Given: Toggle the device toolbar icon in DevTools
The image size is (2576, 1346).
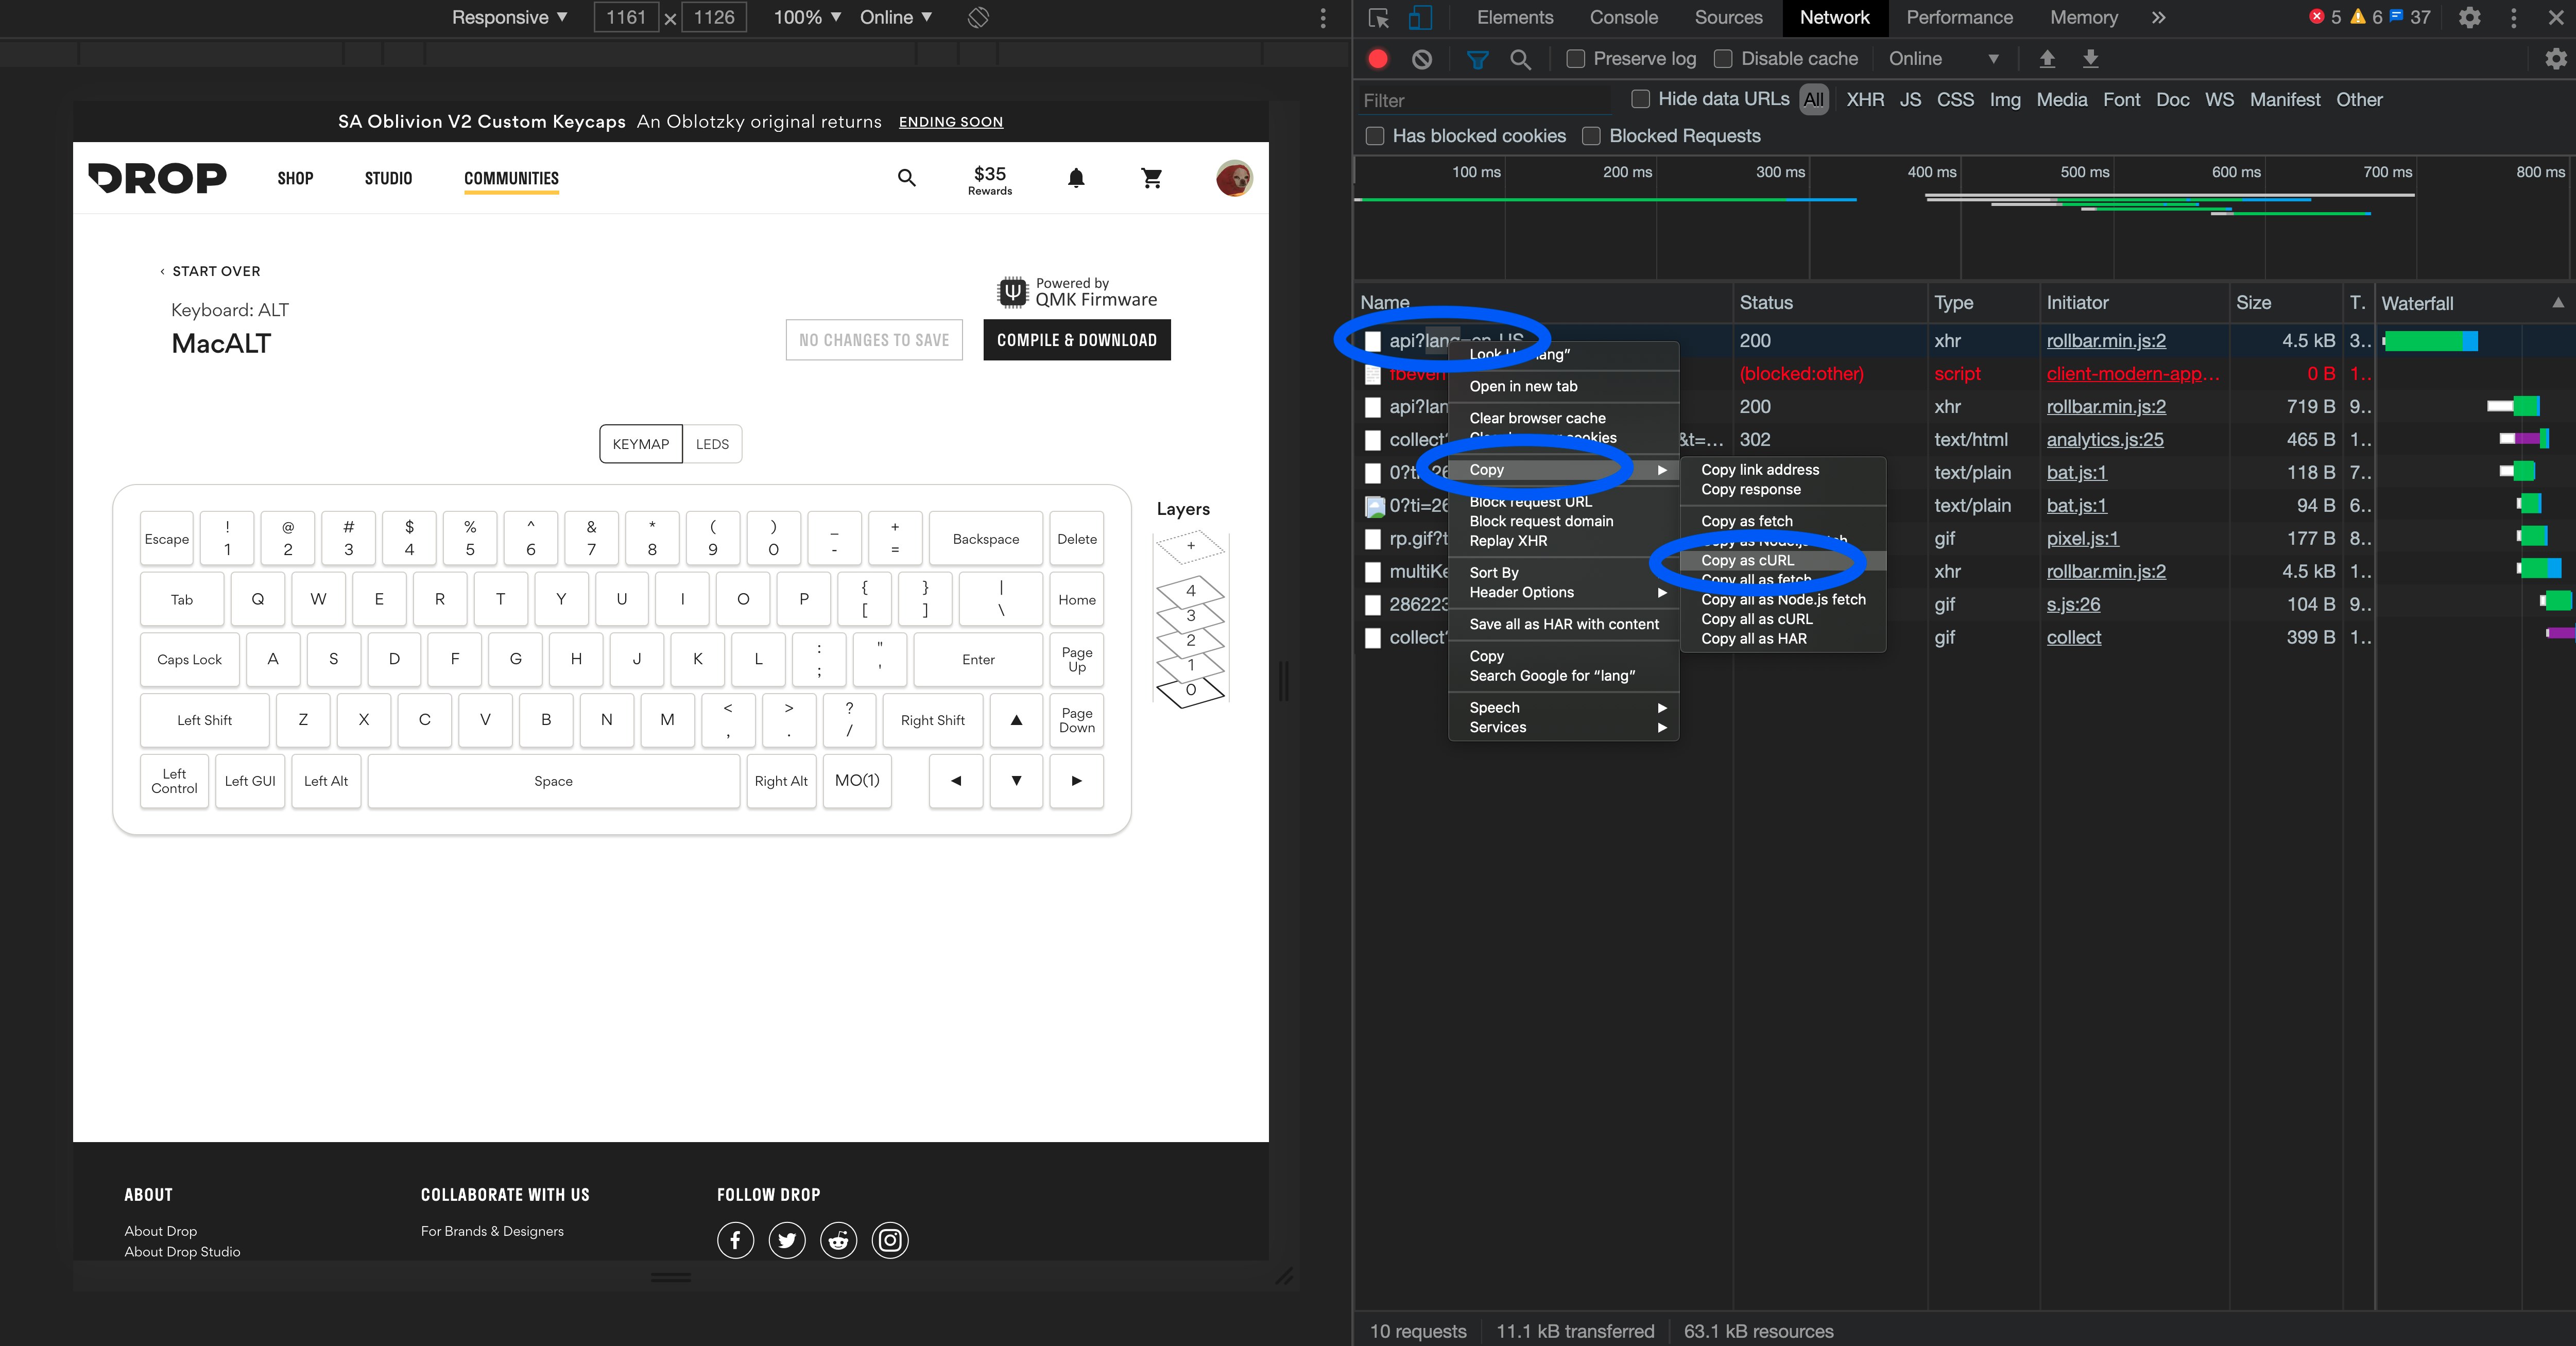Looking at the screenshot, I should tap(1420, 17).
